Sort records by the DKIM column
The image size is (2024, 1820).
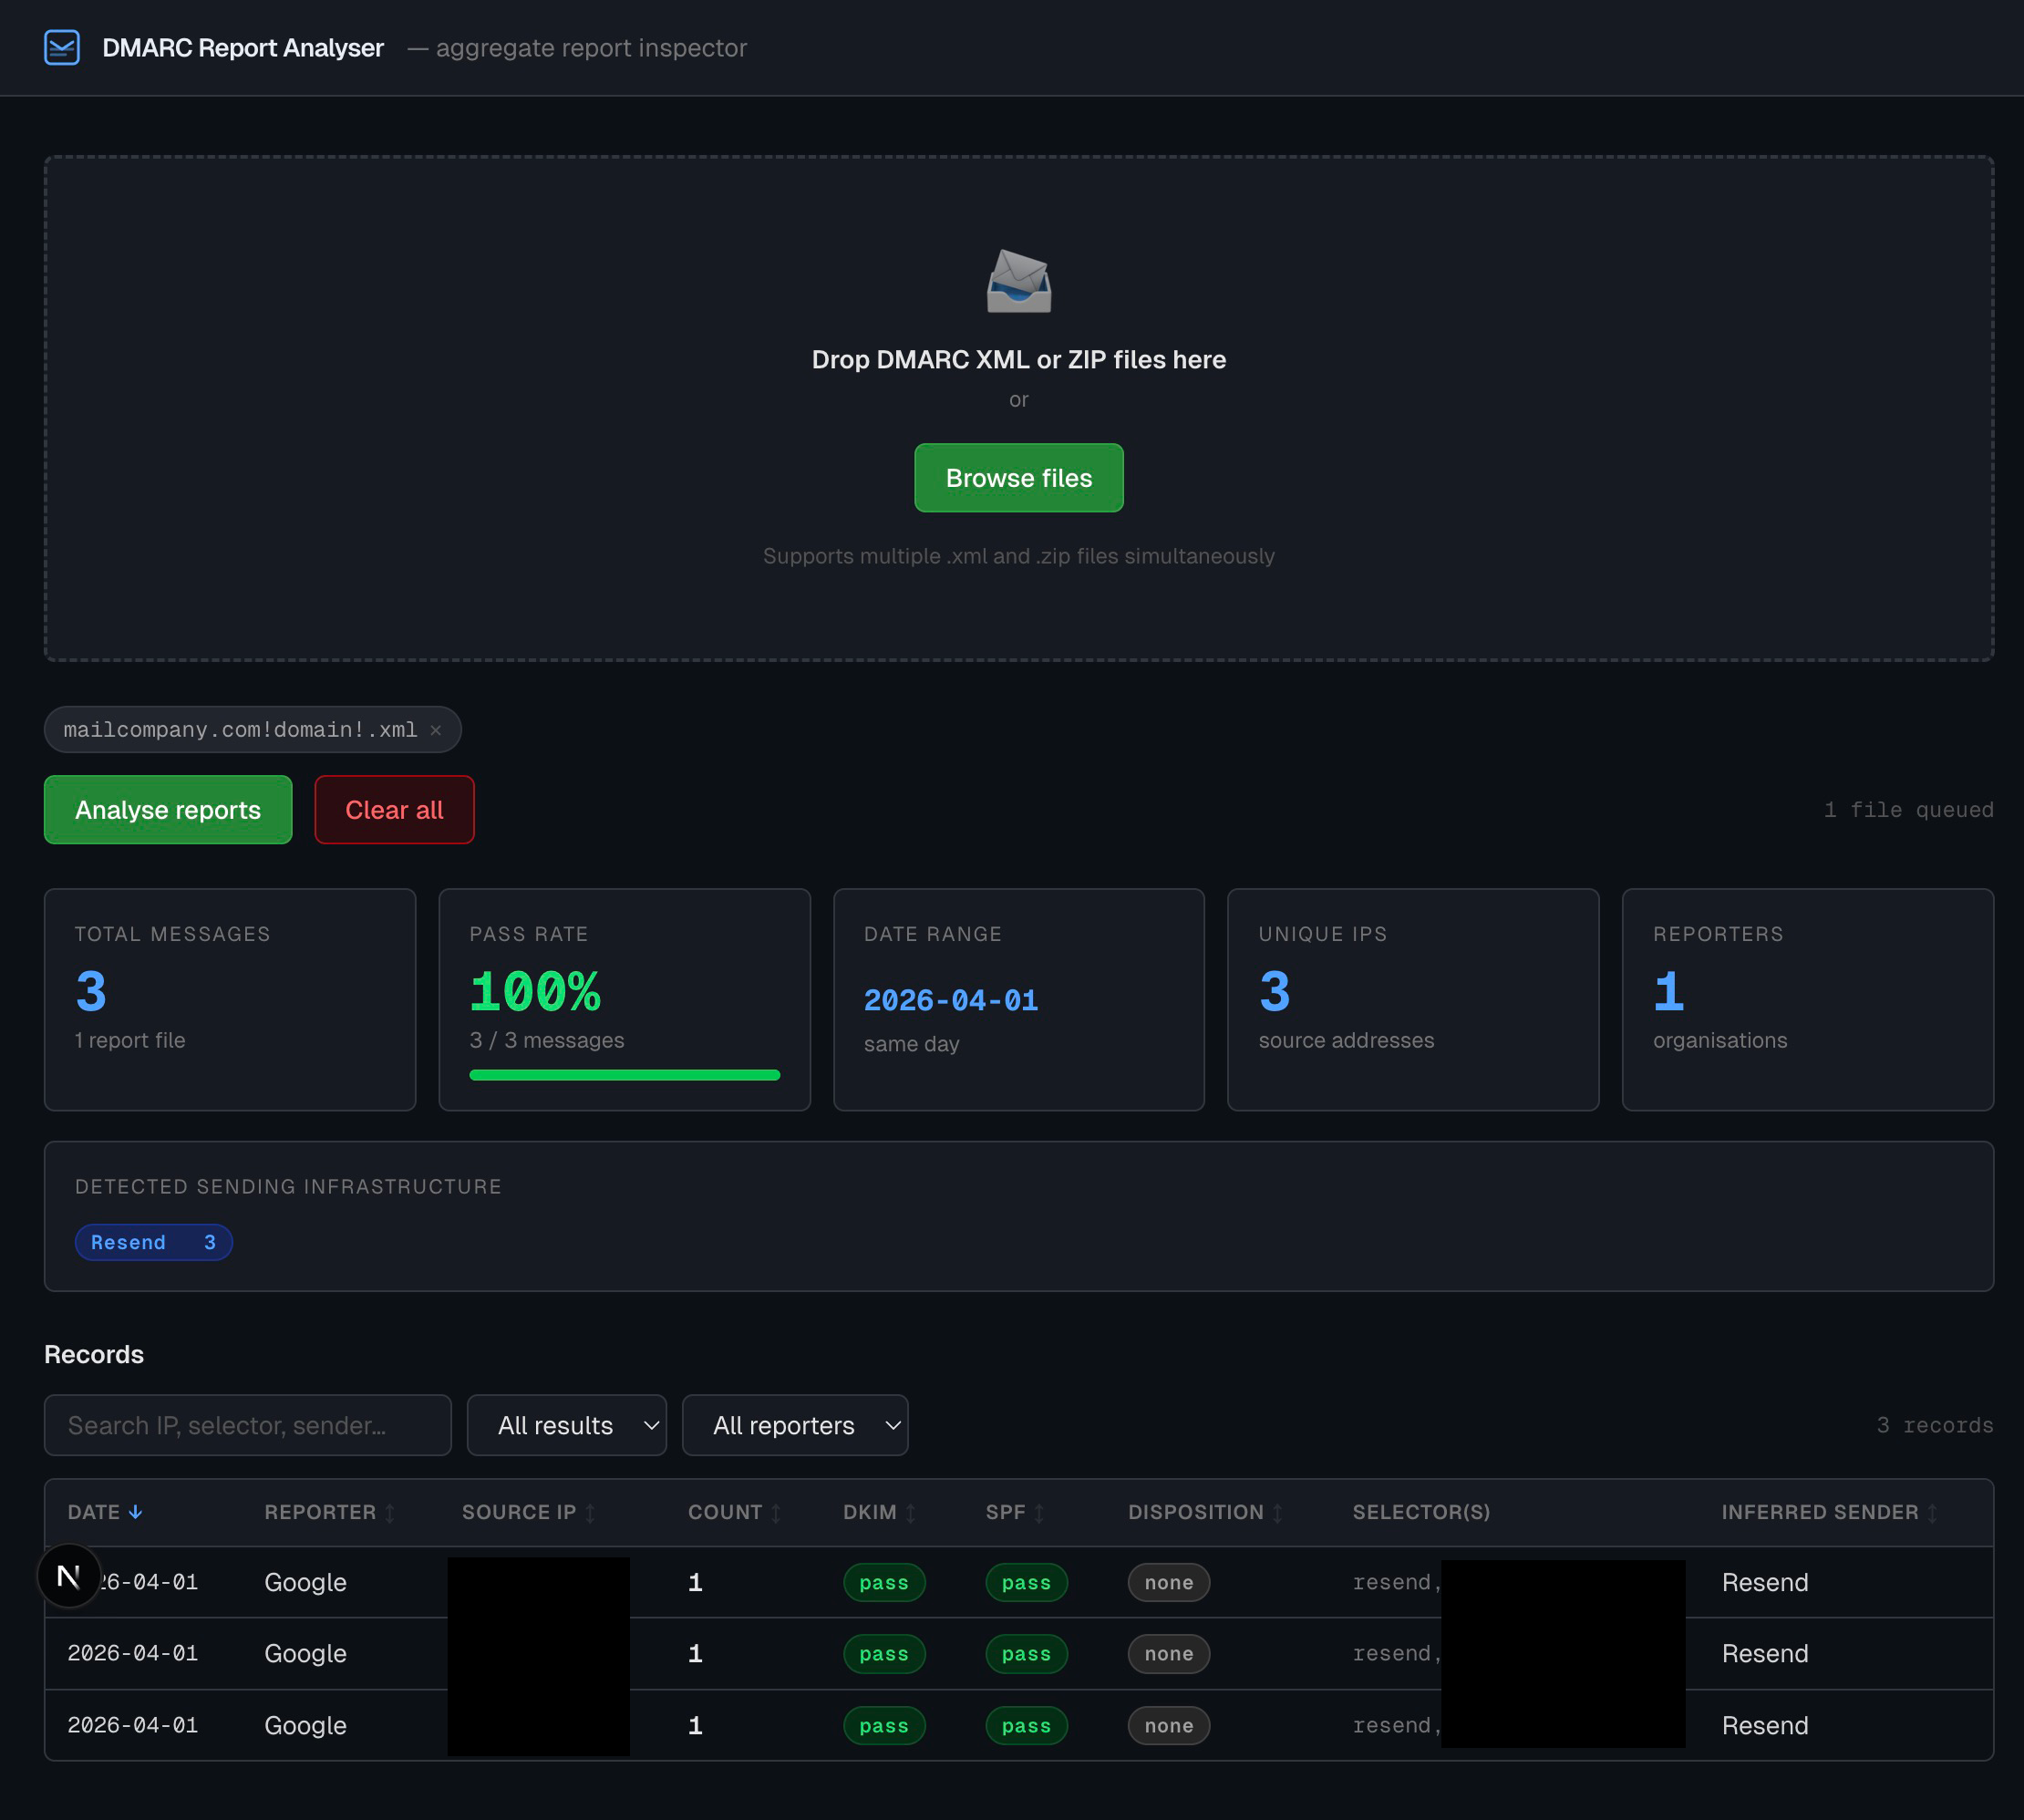910,1512
